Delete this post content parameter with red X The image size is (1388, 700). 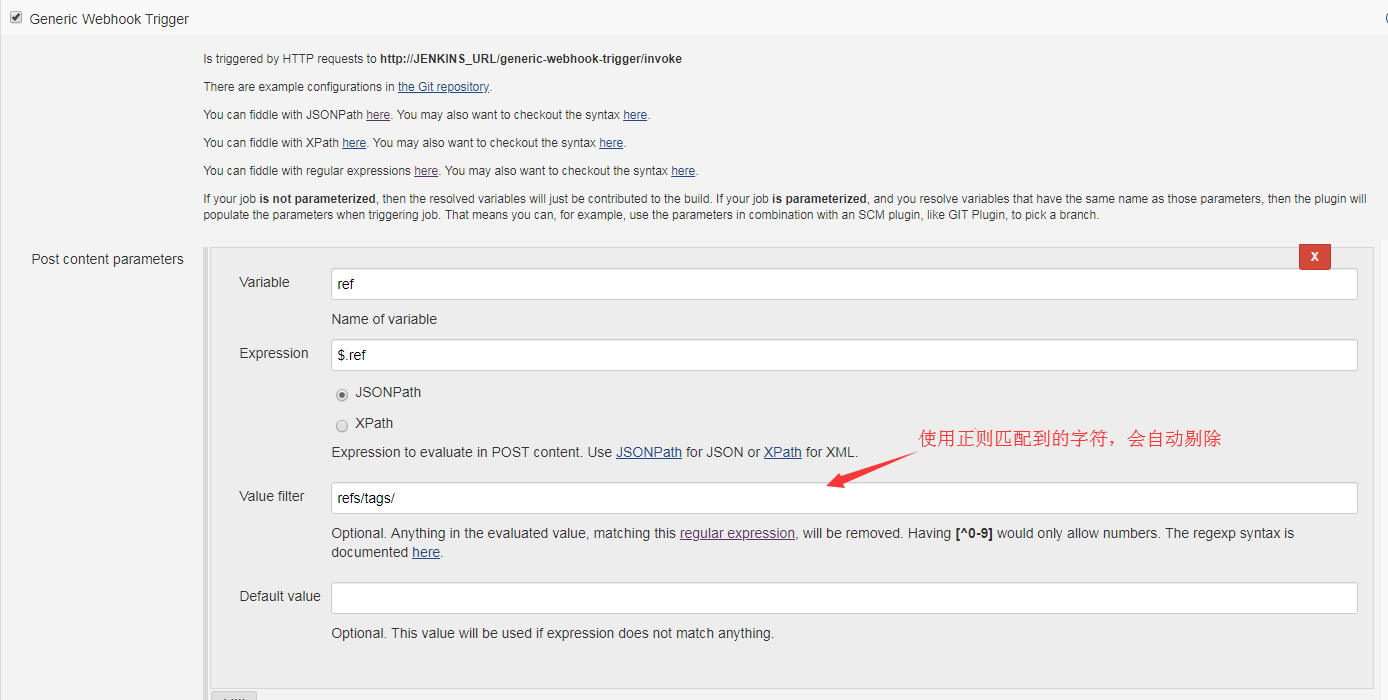point(1314,257)
